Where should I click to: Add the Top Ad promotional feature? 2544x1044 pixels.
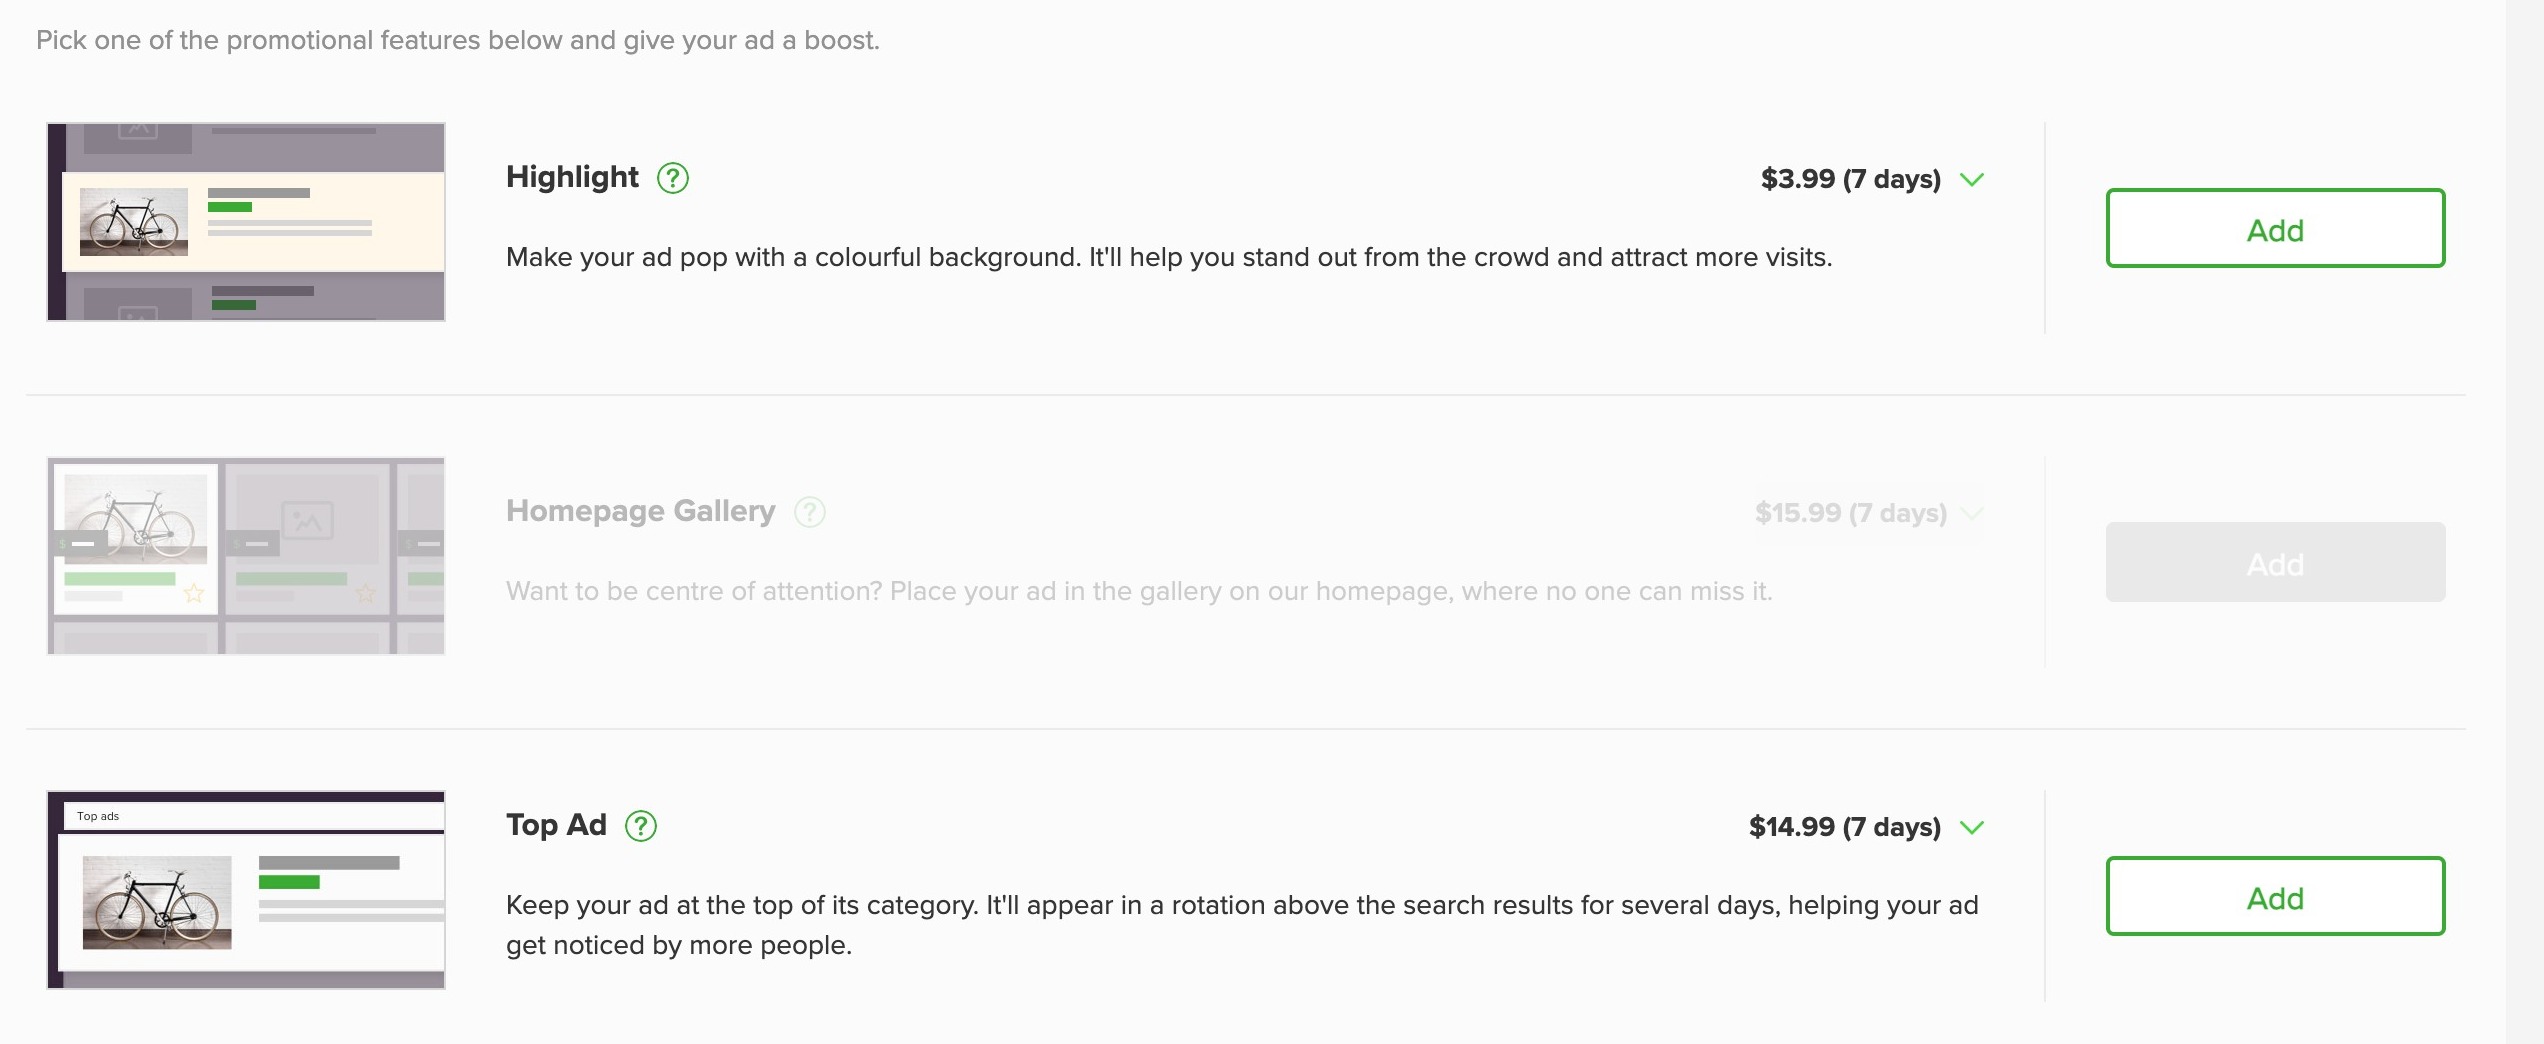pos(2275,896)
